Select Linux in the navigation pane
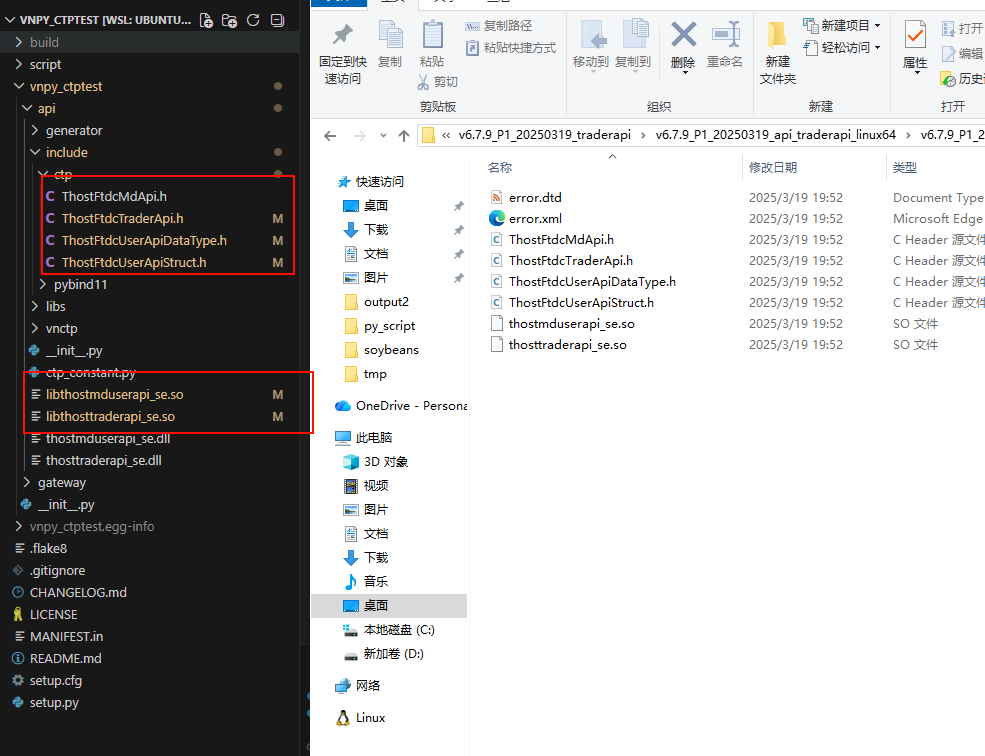The height and width of the screenshot is (756, 985). [x=370, y=717]
